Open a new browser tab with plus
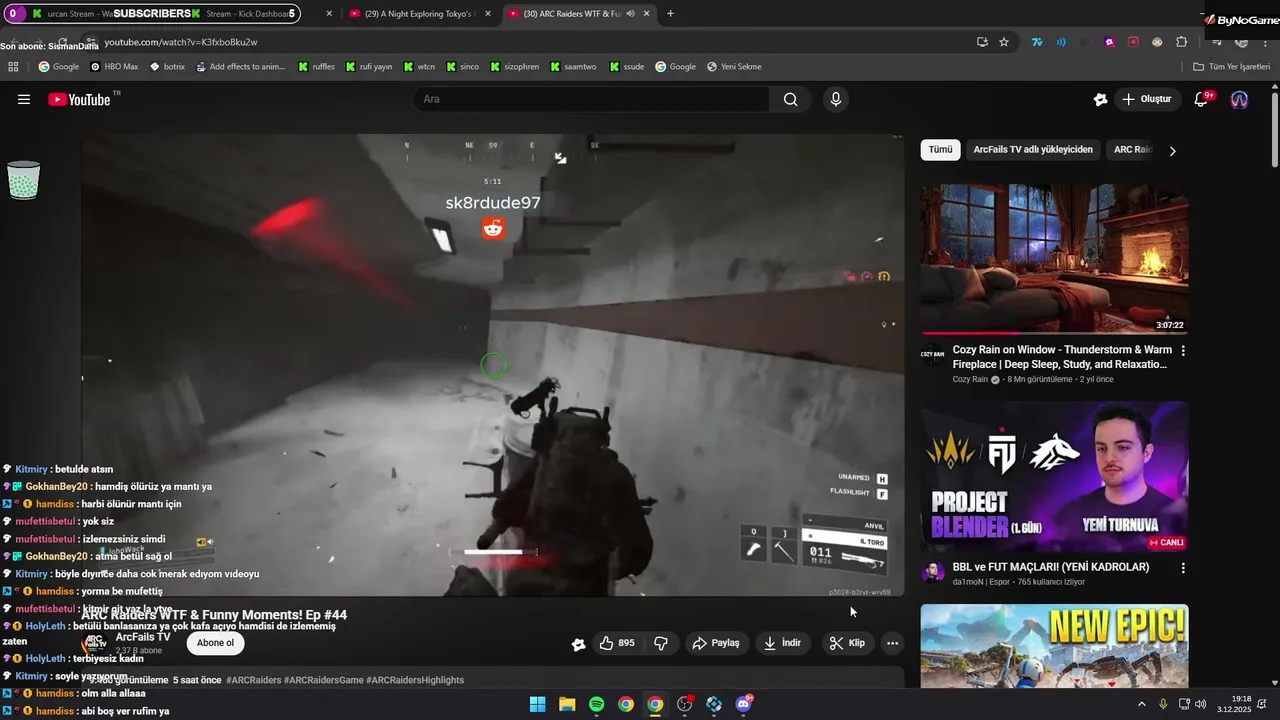This screenshot has height=720, width=1280. coord(670,14)
